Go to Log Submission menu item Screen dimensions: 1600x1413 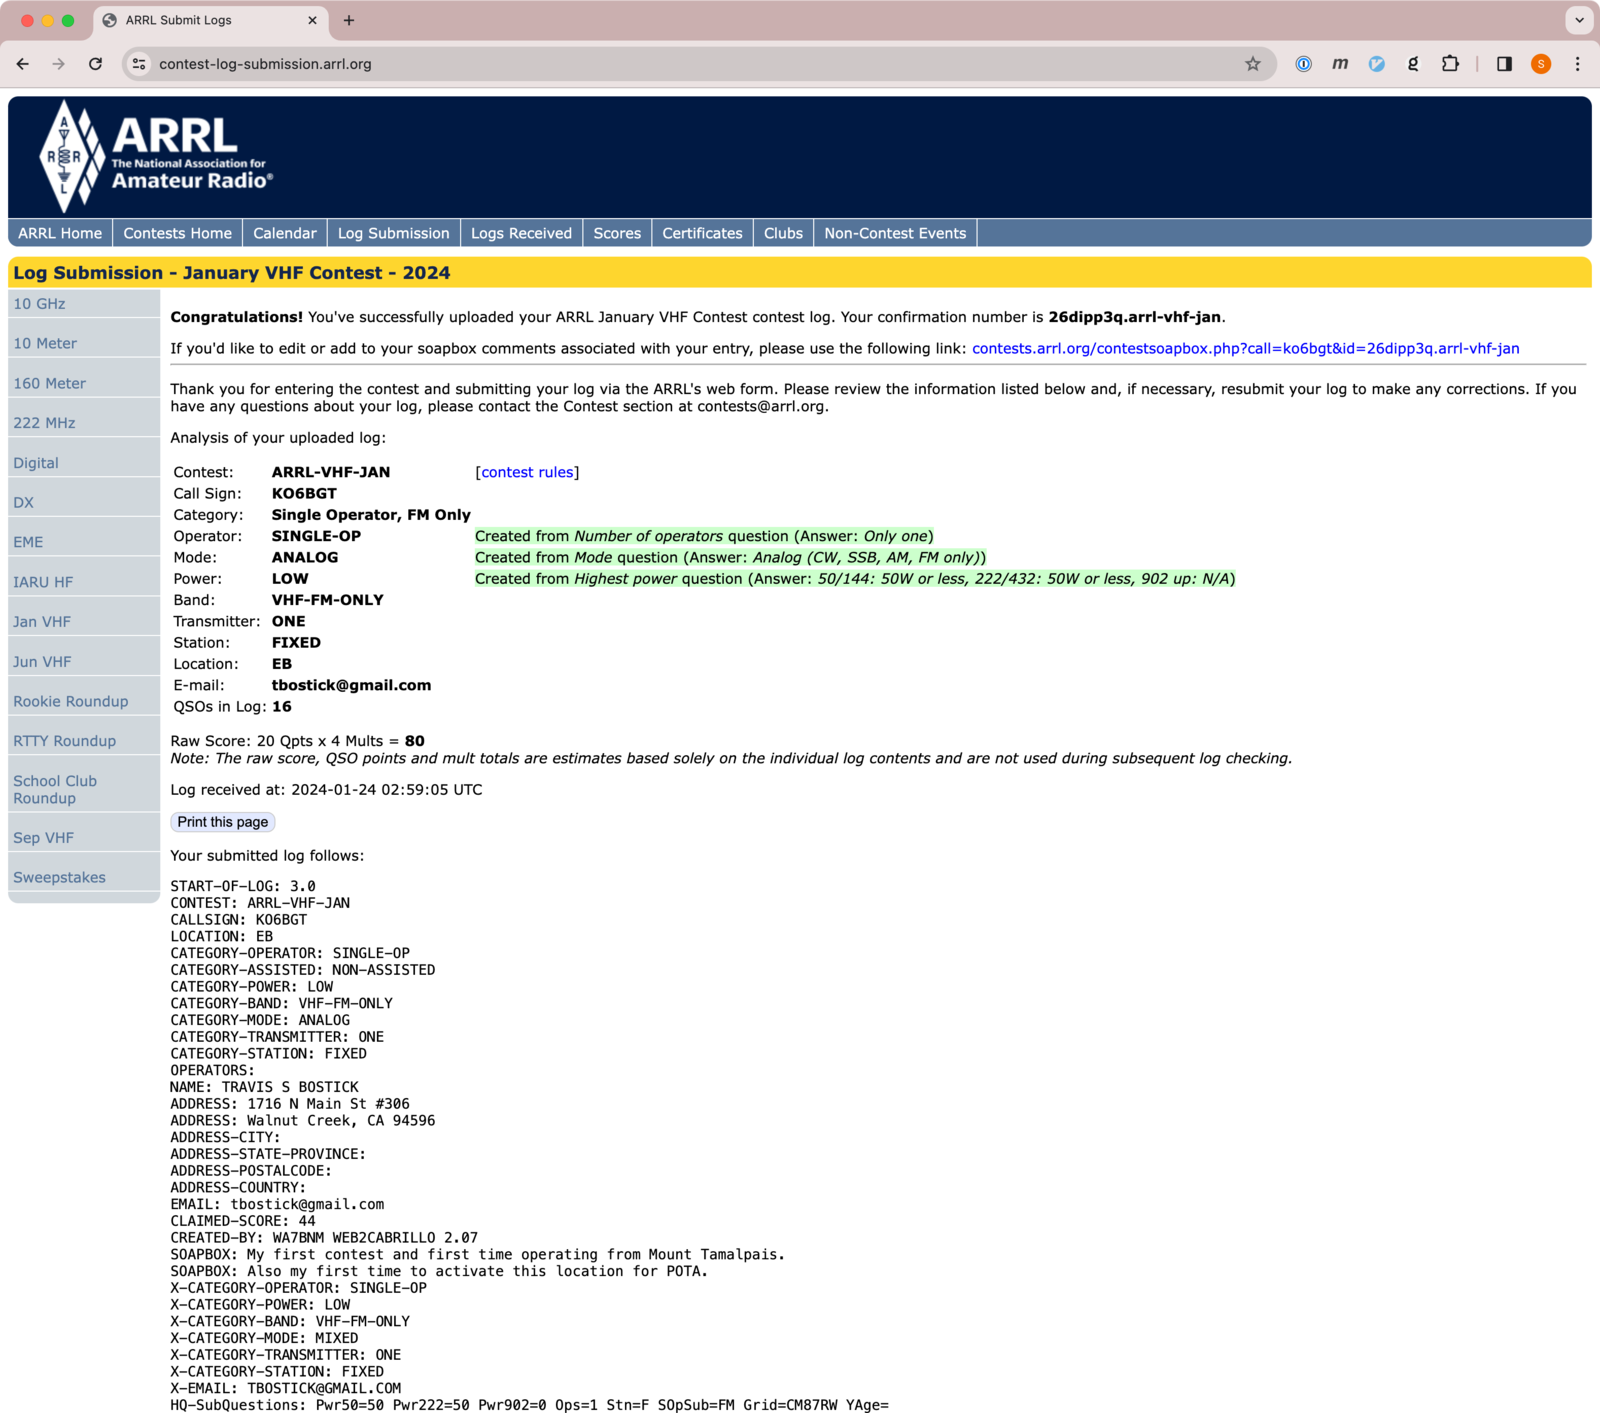[x=394, y=233]
